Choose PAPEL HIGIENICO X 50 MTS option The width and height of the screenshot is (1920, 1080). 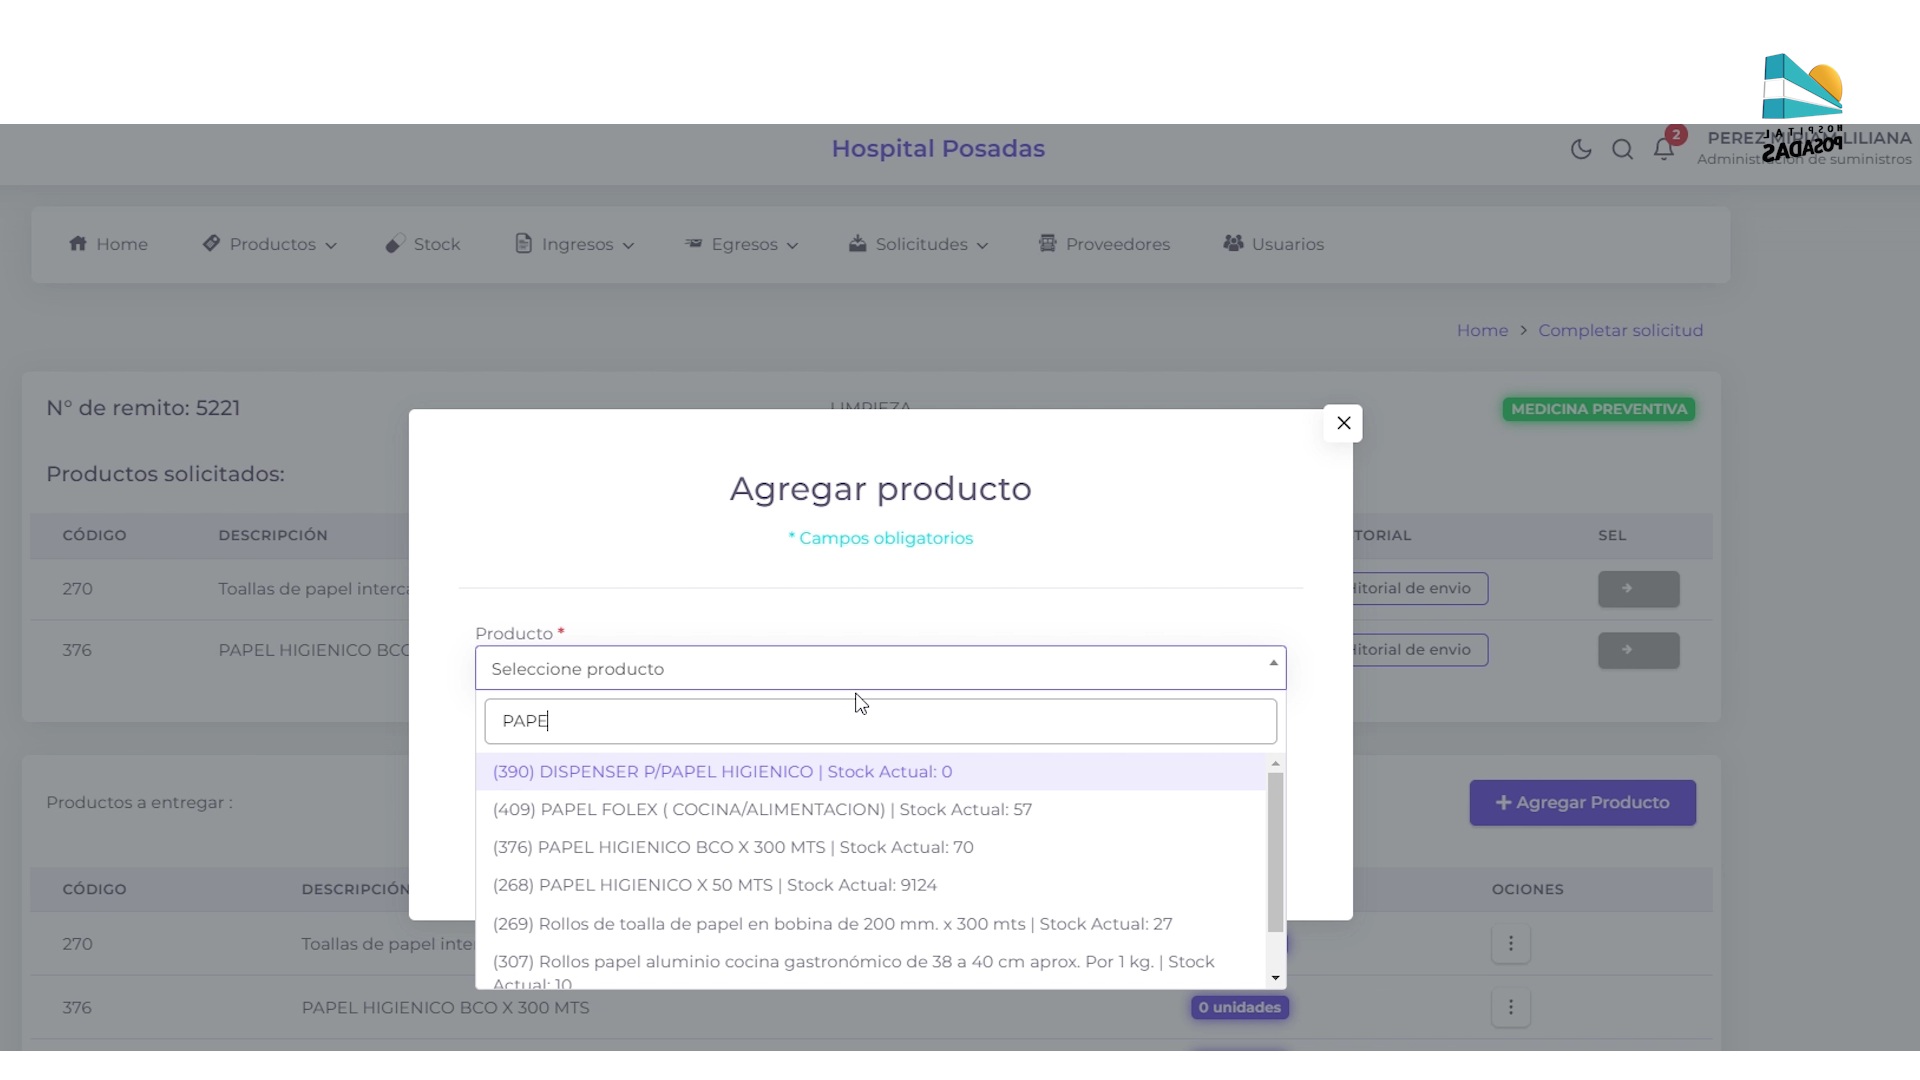[714, 885]
